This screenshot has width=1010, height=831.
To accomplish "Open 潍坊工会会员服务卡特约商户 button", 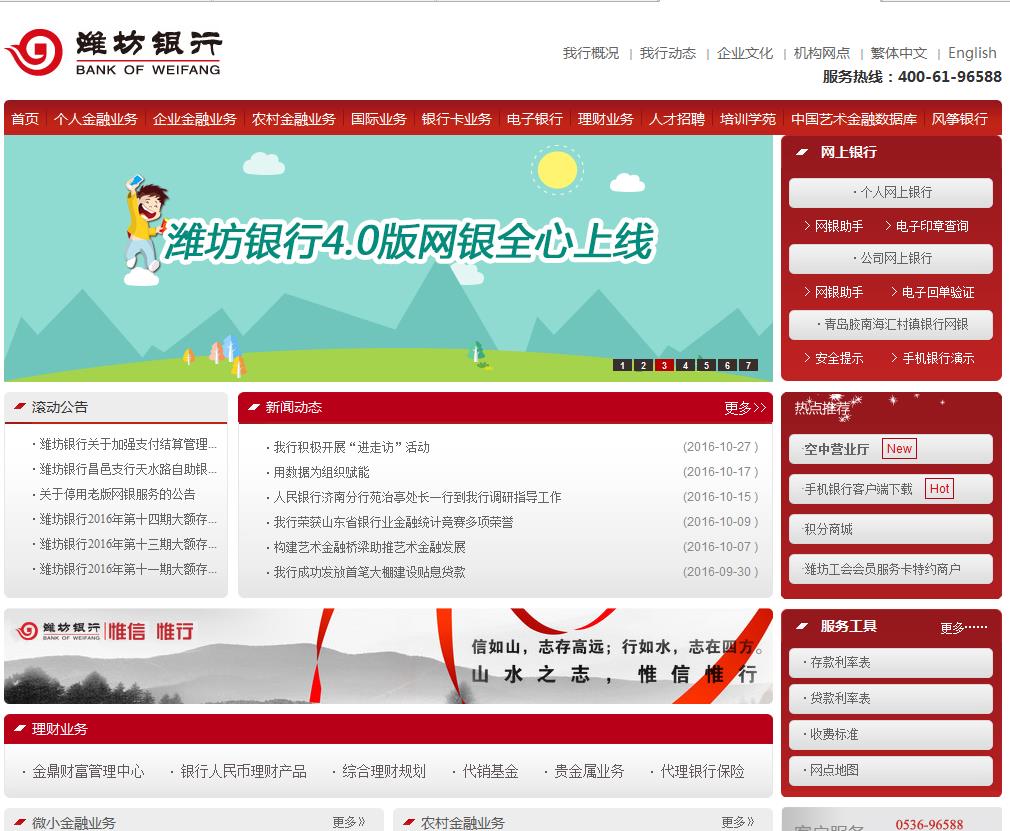I will (891, 569).
